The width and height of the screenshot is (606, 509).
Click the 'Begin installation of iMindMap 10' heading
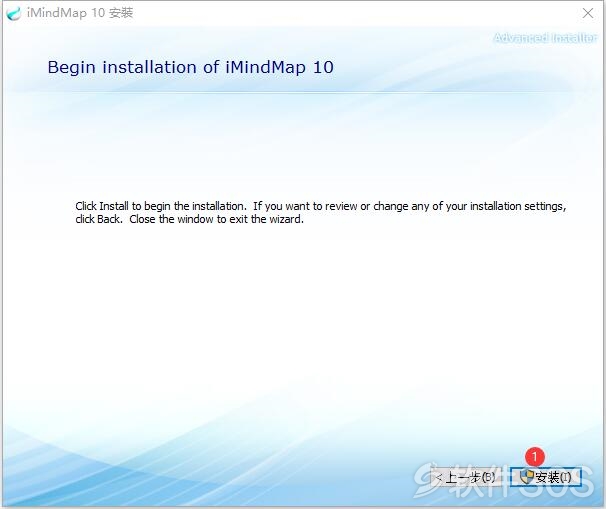pos(191,67)
